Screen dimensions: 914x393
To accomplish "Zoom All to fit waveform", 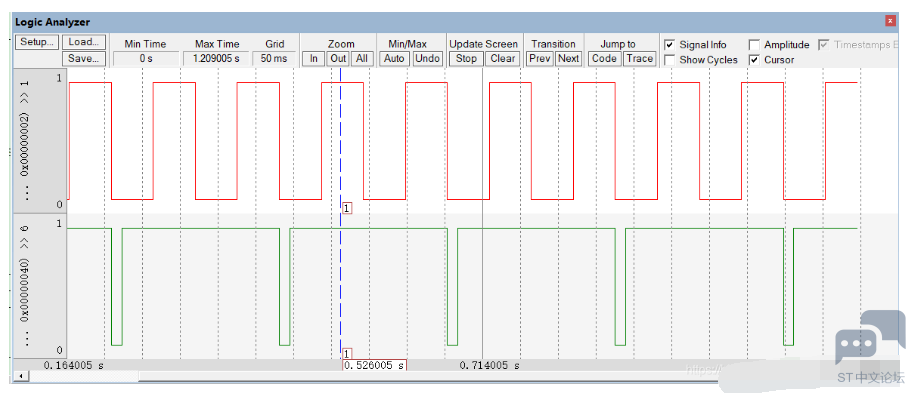I will tap(362, 58).
